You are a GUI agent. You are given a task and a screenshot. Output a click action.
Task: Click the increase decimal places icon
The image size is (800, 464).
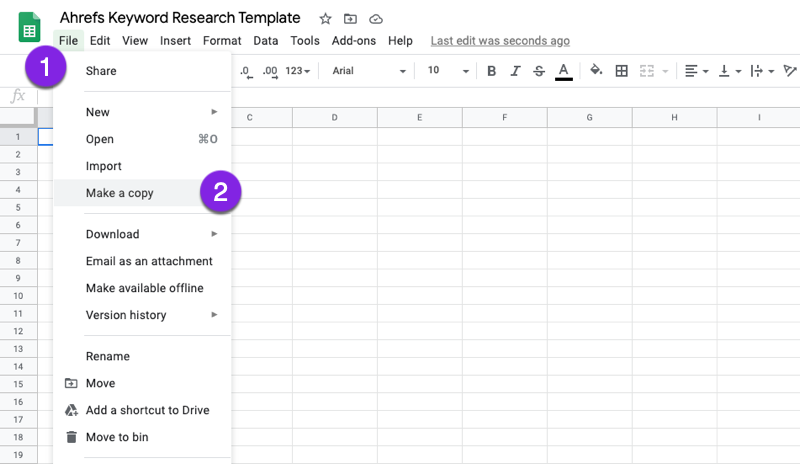(x=270, y=71)
